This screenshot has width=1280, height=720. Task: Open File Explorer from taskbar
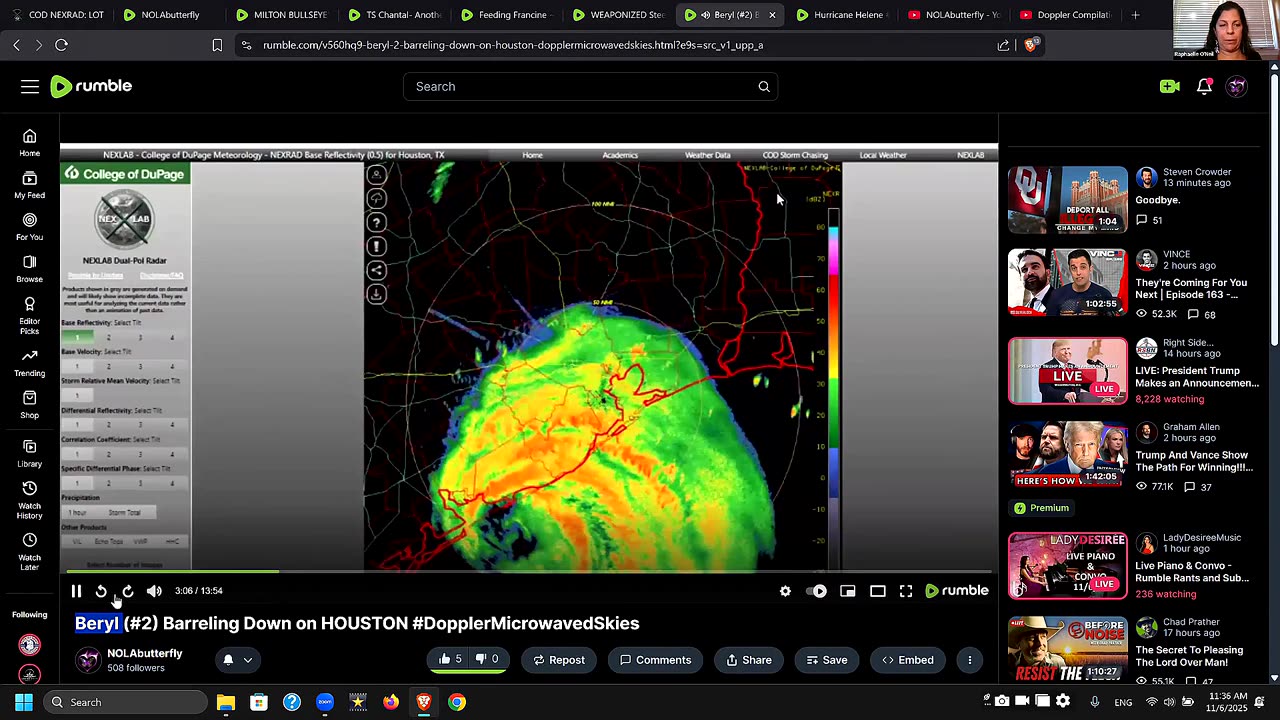click(x=226, y=702)
